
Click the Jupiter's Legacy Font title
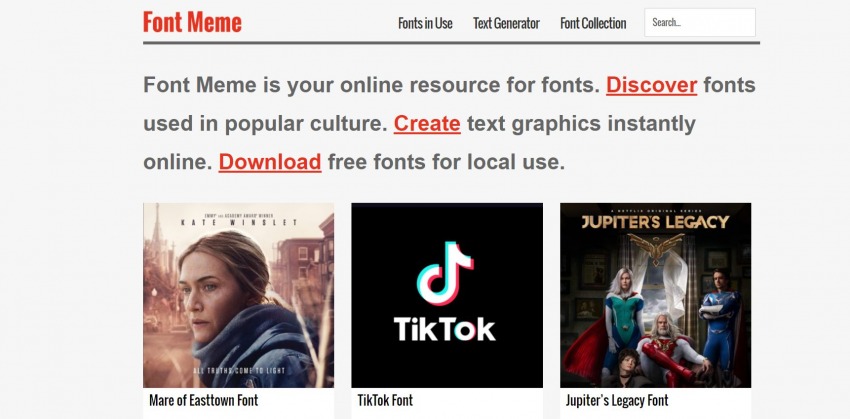(617, 401)
